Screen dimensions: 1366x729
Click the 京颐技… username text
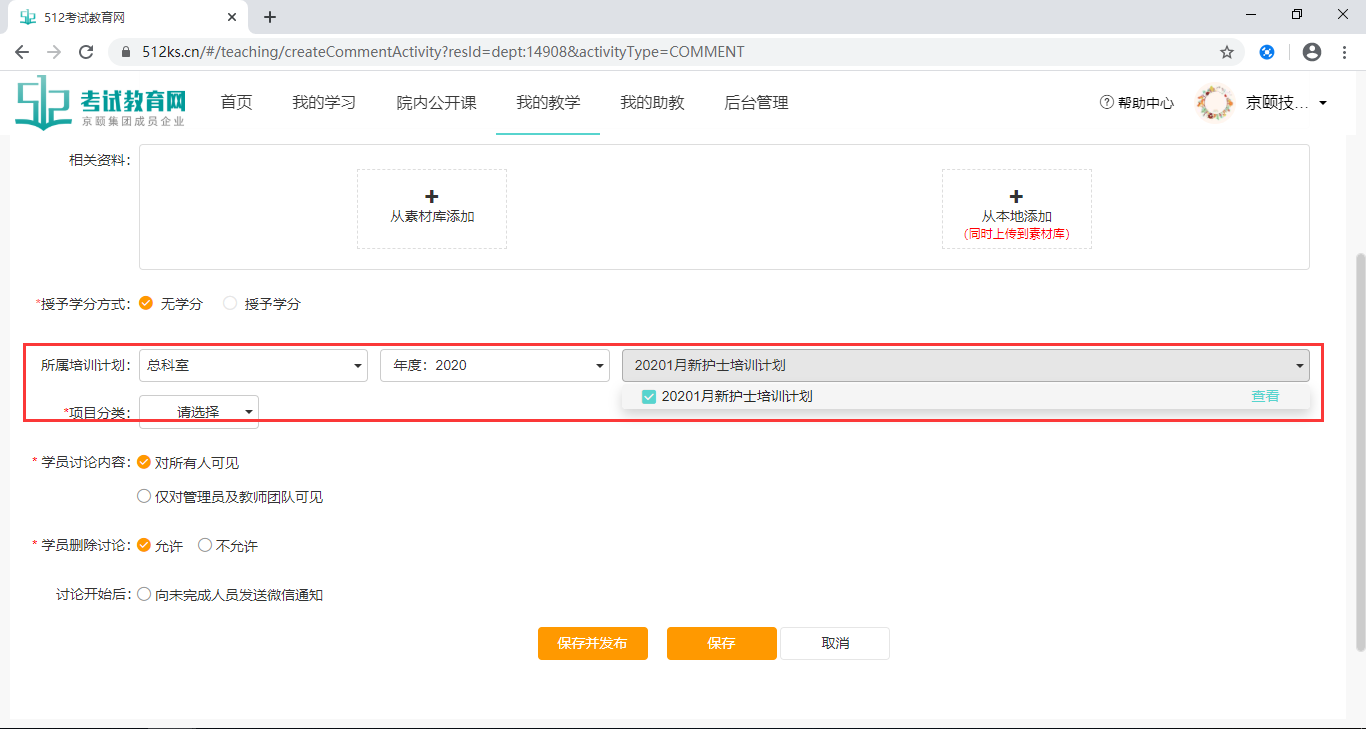click(1277, 102)
